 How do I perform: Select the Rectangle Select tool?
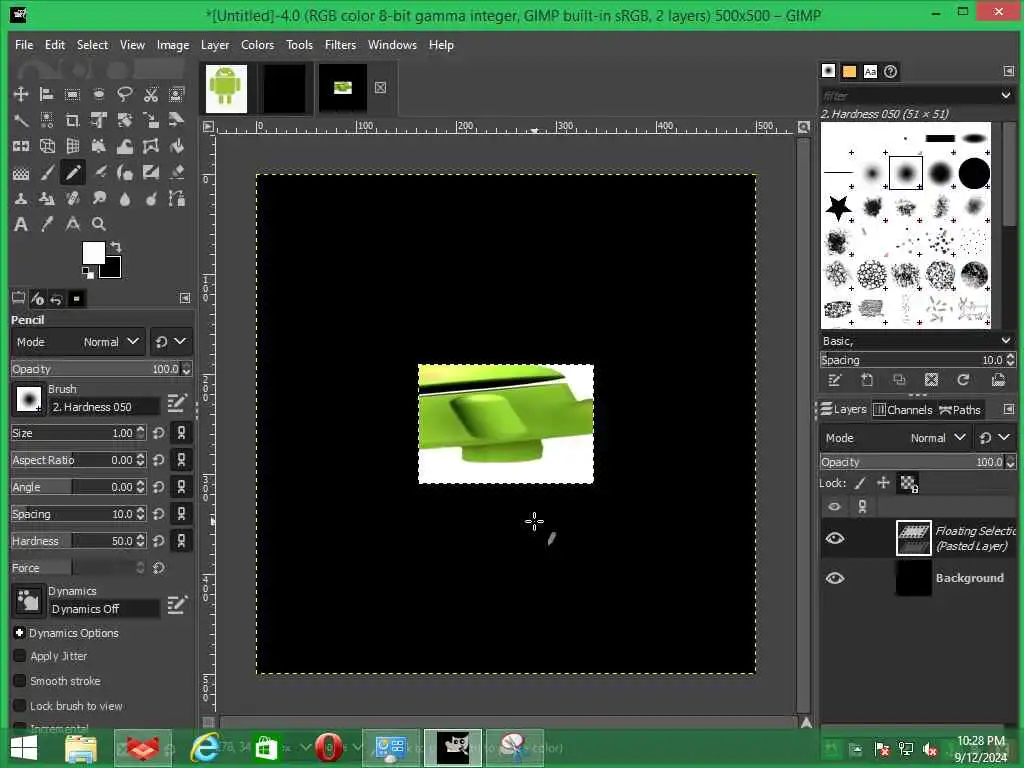coord(72,94)
